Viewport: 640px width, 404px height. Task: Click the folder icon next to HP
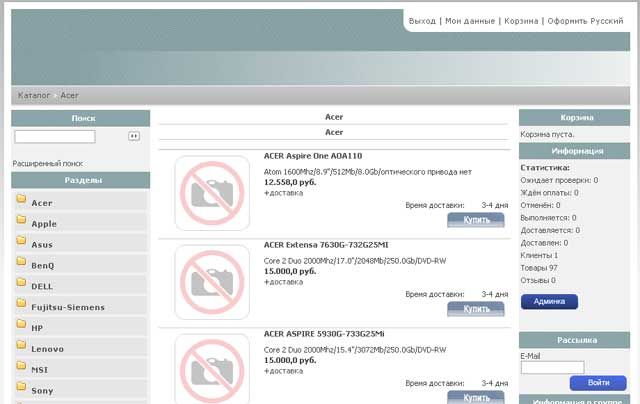coord(21,324)
